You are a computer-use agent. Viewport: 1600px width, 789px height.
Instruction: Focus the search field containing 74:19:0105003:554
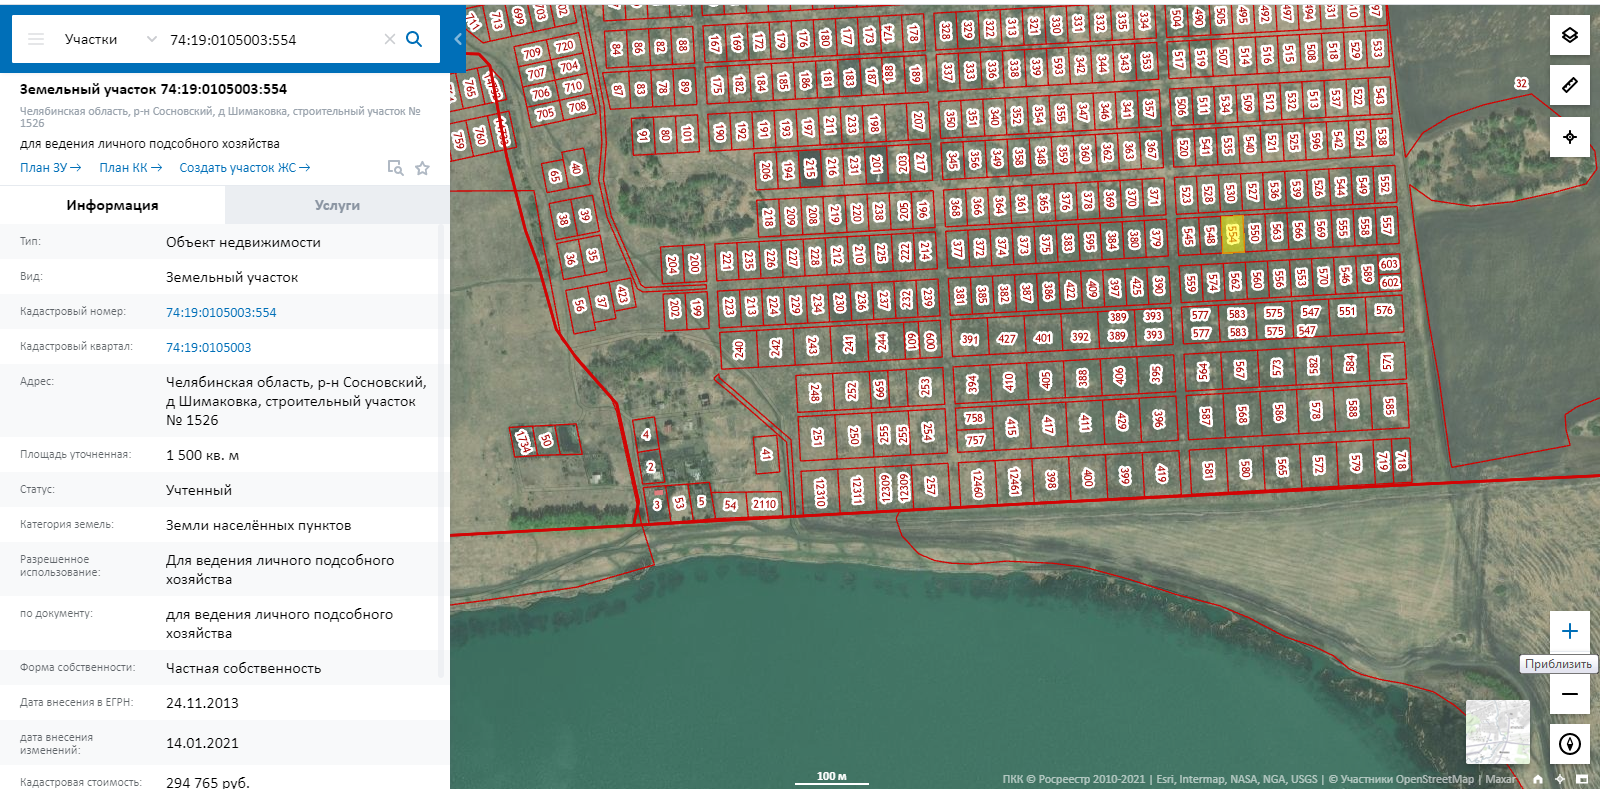click(x=270, y=40)
